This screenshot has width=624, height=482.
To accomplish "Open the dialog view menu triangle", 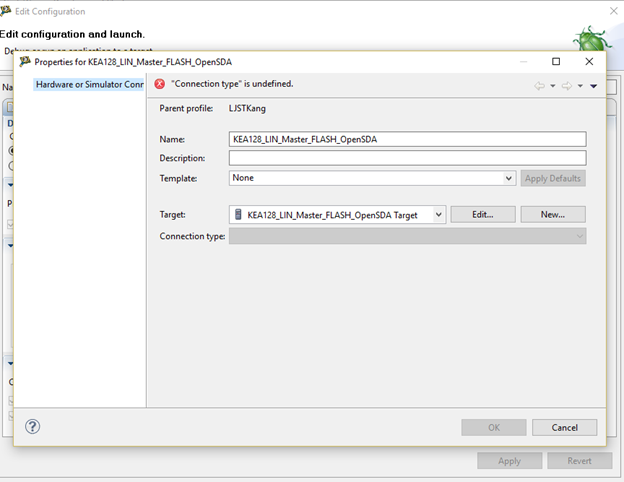I will (593, 86).
